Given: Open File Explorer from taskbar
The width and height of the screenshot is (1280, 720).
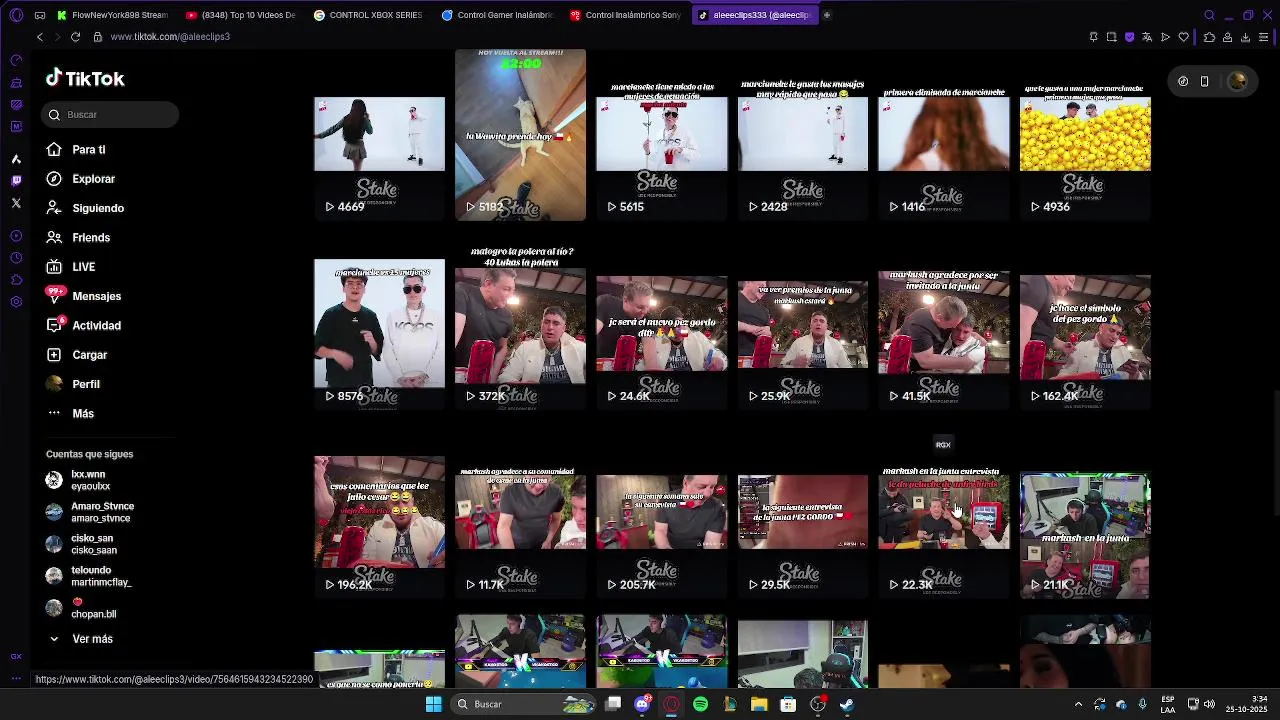Looking at the screenshot, I should 759,704.
